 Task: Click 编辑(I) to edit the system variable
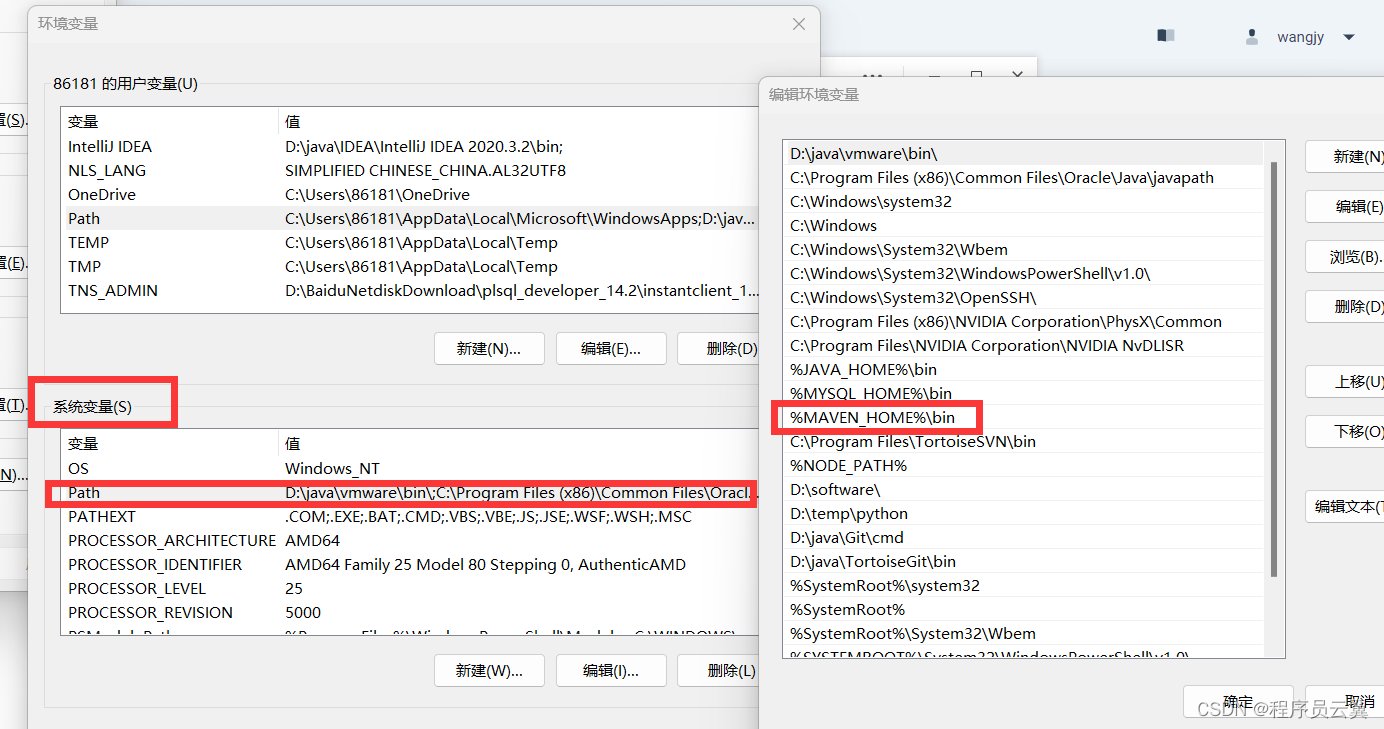pos(611,670)
